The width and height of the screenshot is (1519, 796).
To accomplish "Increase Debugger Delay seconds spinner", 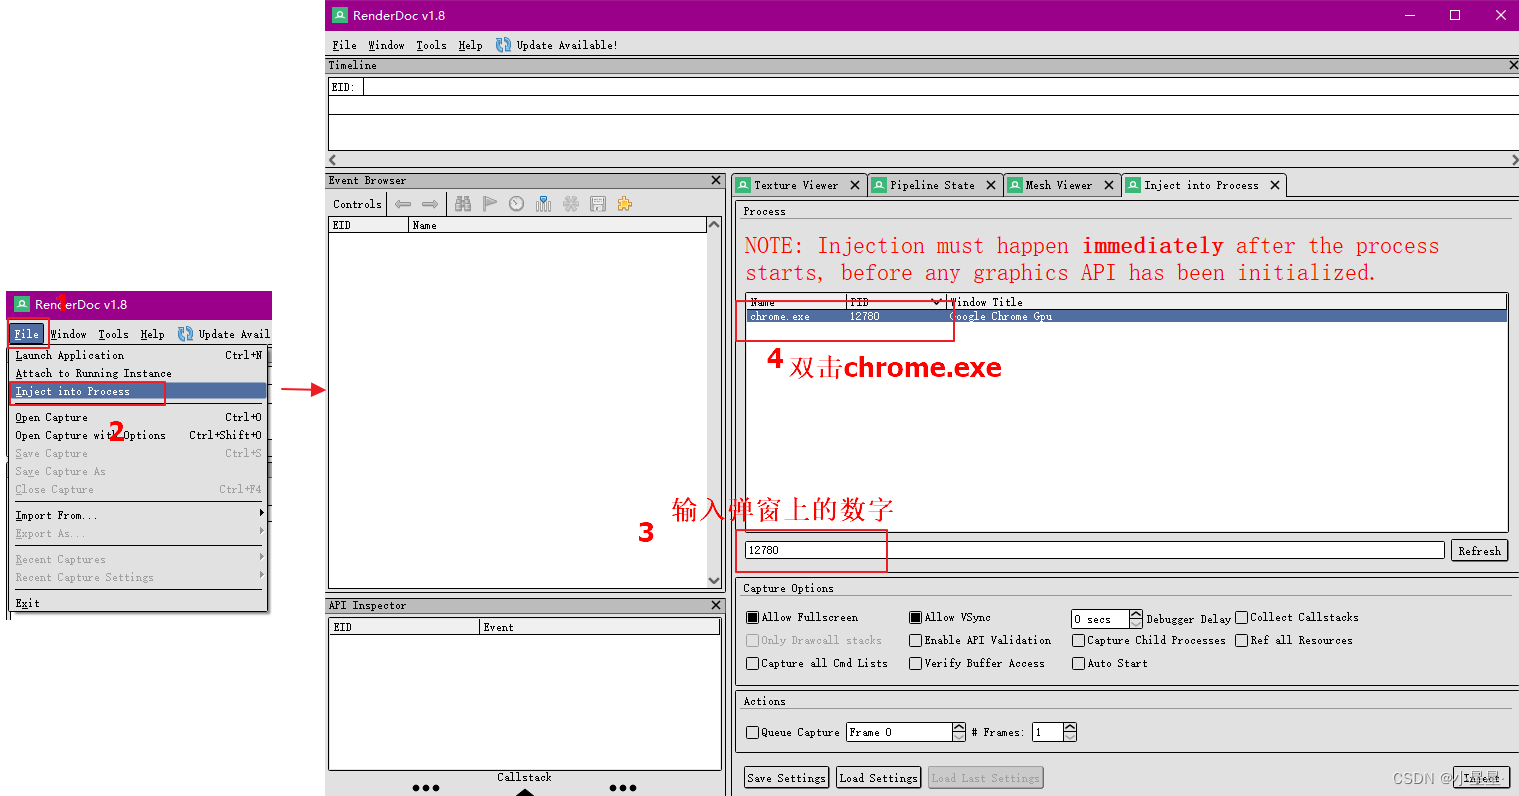I will pos(1135,614).
